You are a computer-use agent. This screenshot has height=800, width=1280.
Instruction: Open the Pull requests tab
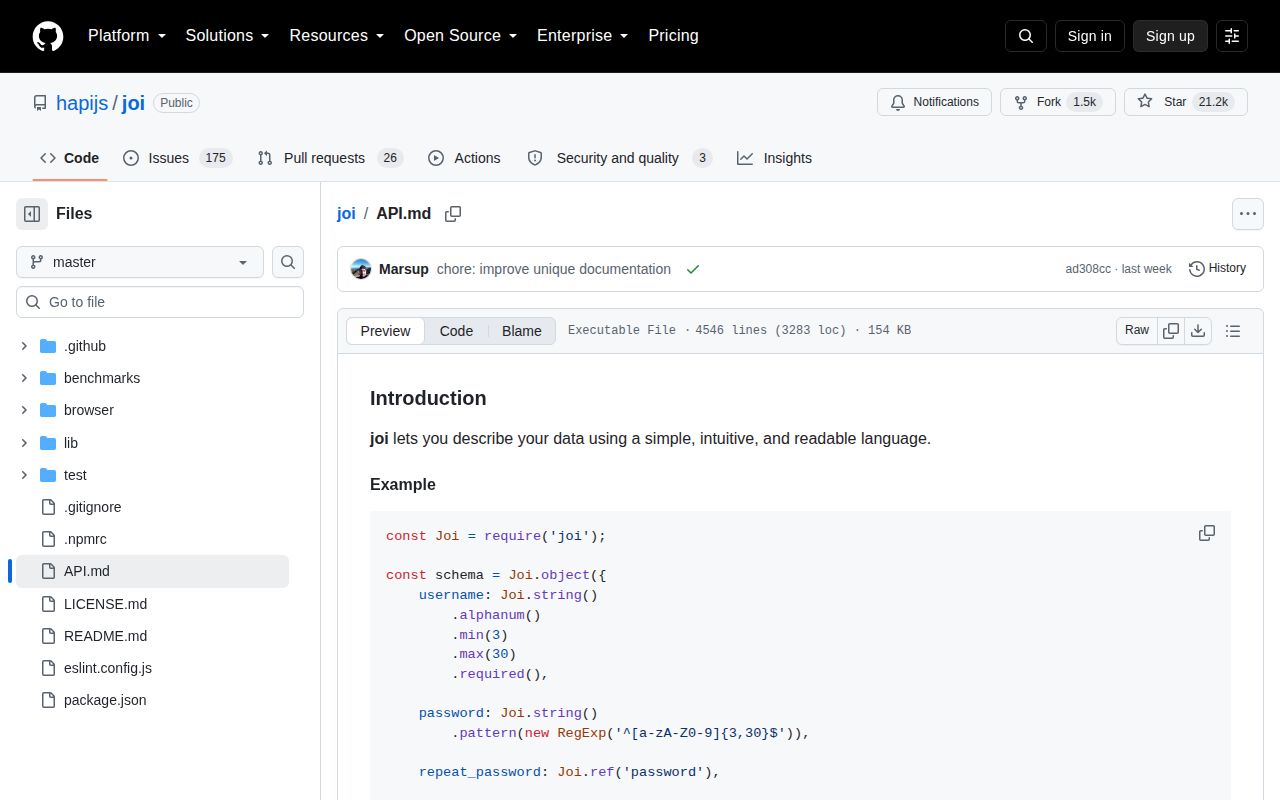click(329, 158)
